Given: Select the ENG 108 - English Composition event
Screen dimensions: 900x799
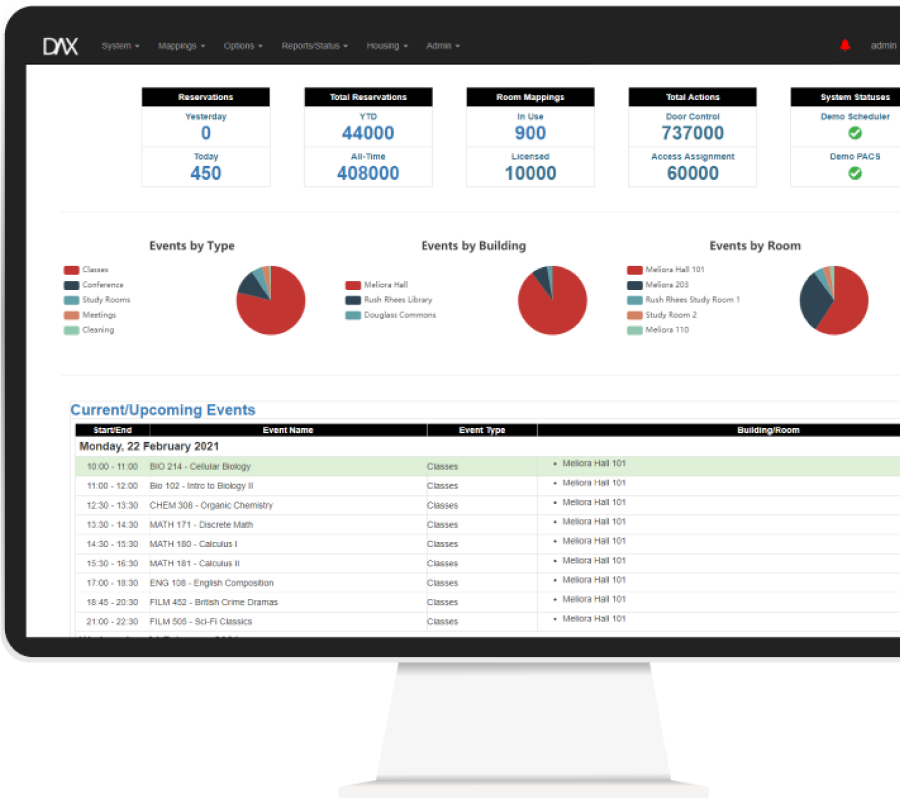Looking at the screenshot, I should click(212, 583).
